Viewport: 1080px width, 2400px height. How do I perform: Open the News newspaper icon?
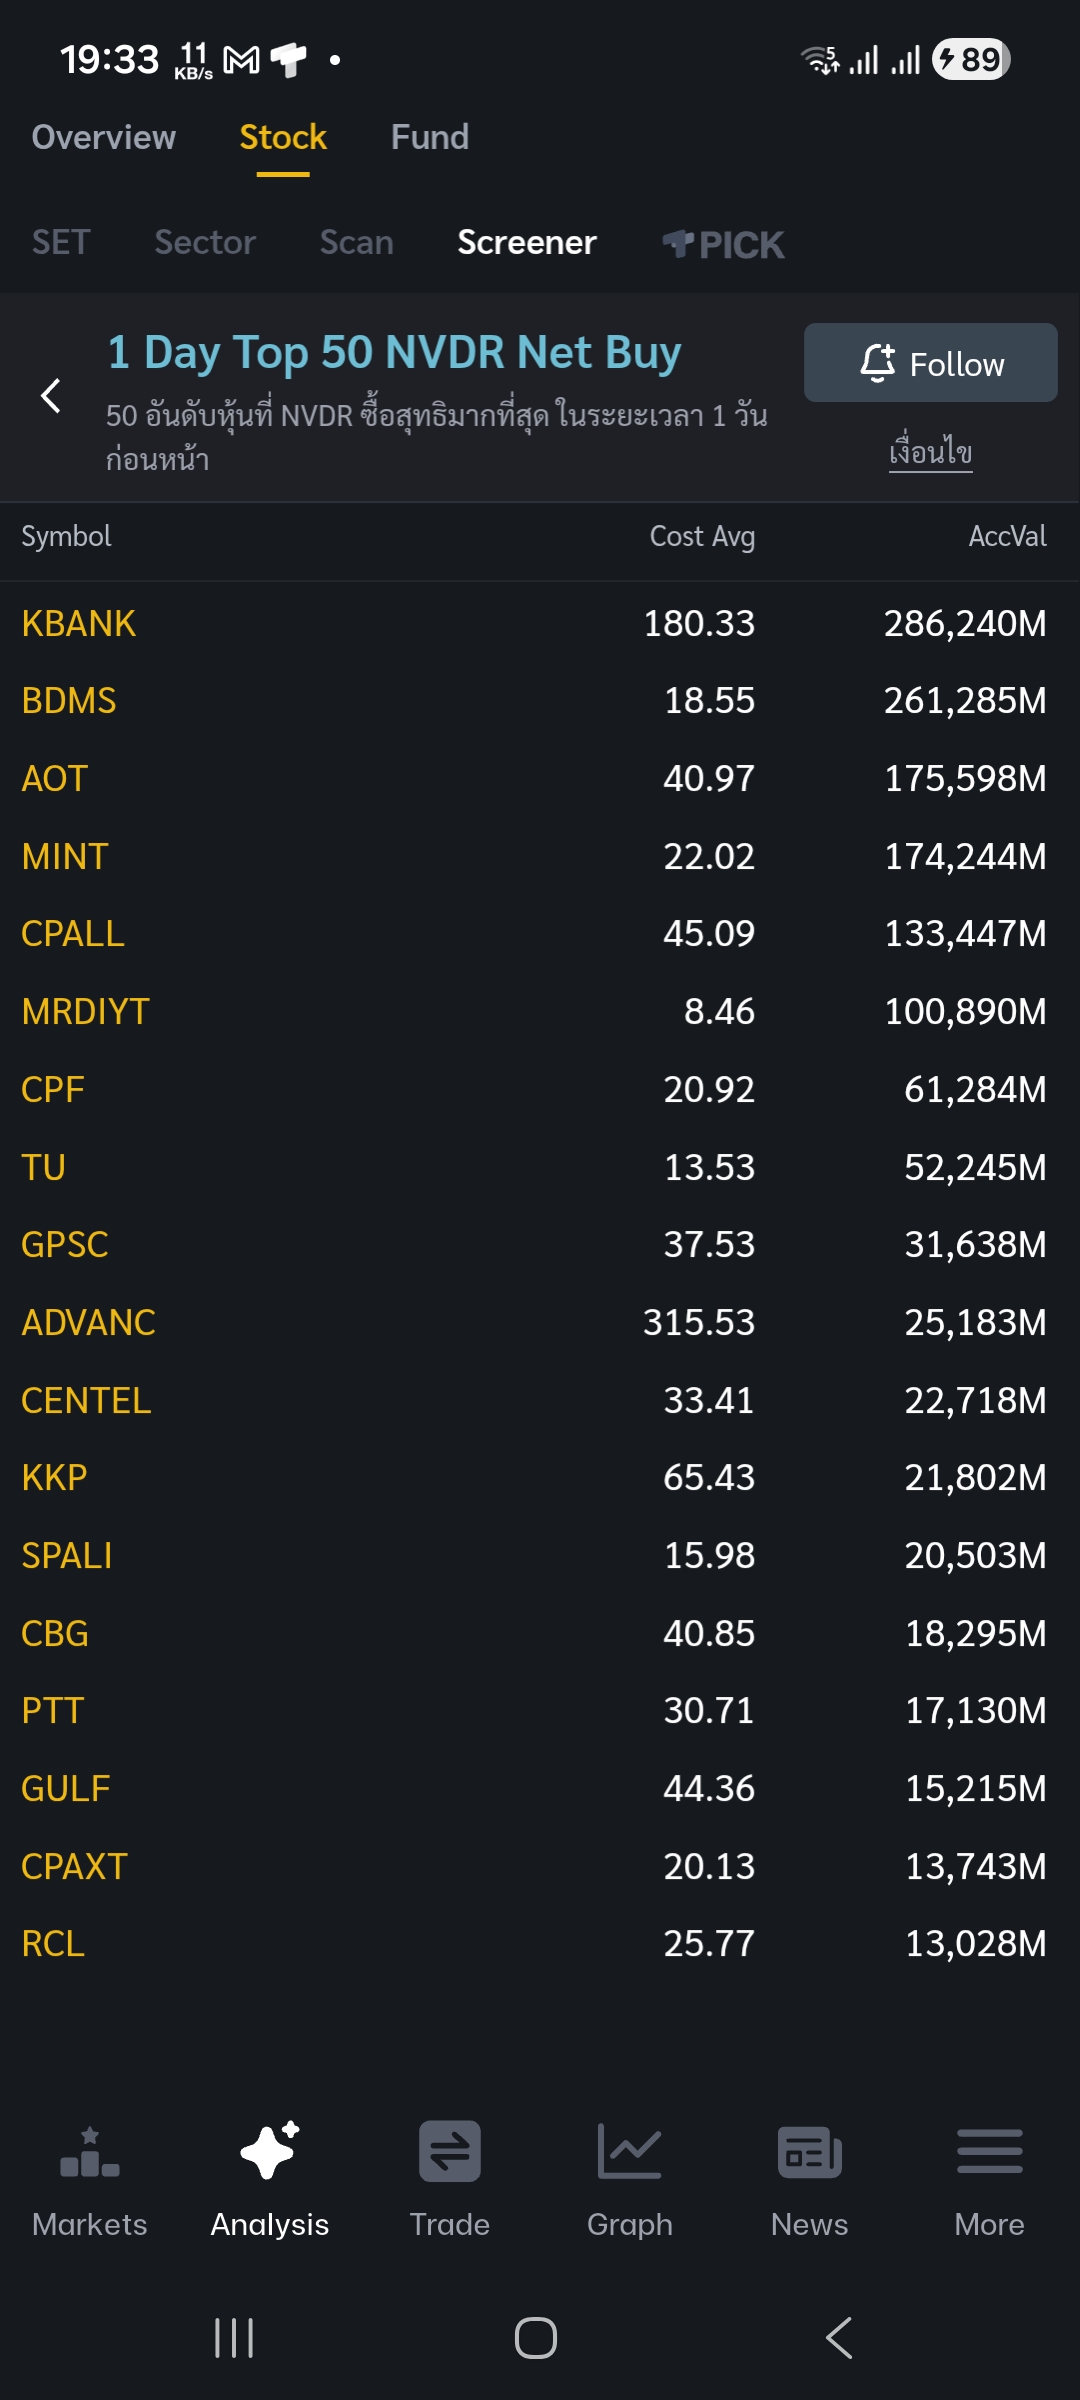pos(810,2152)
